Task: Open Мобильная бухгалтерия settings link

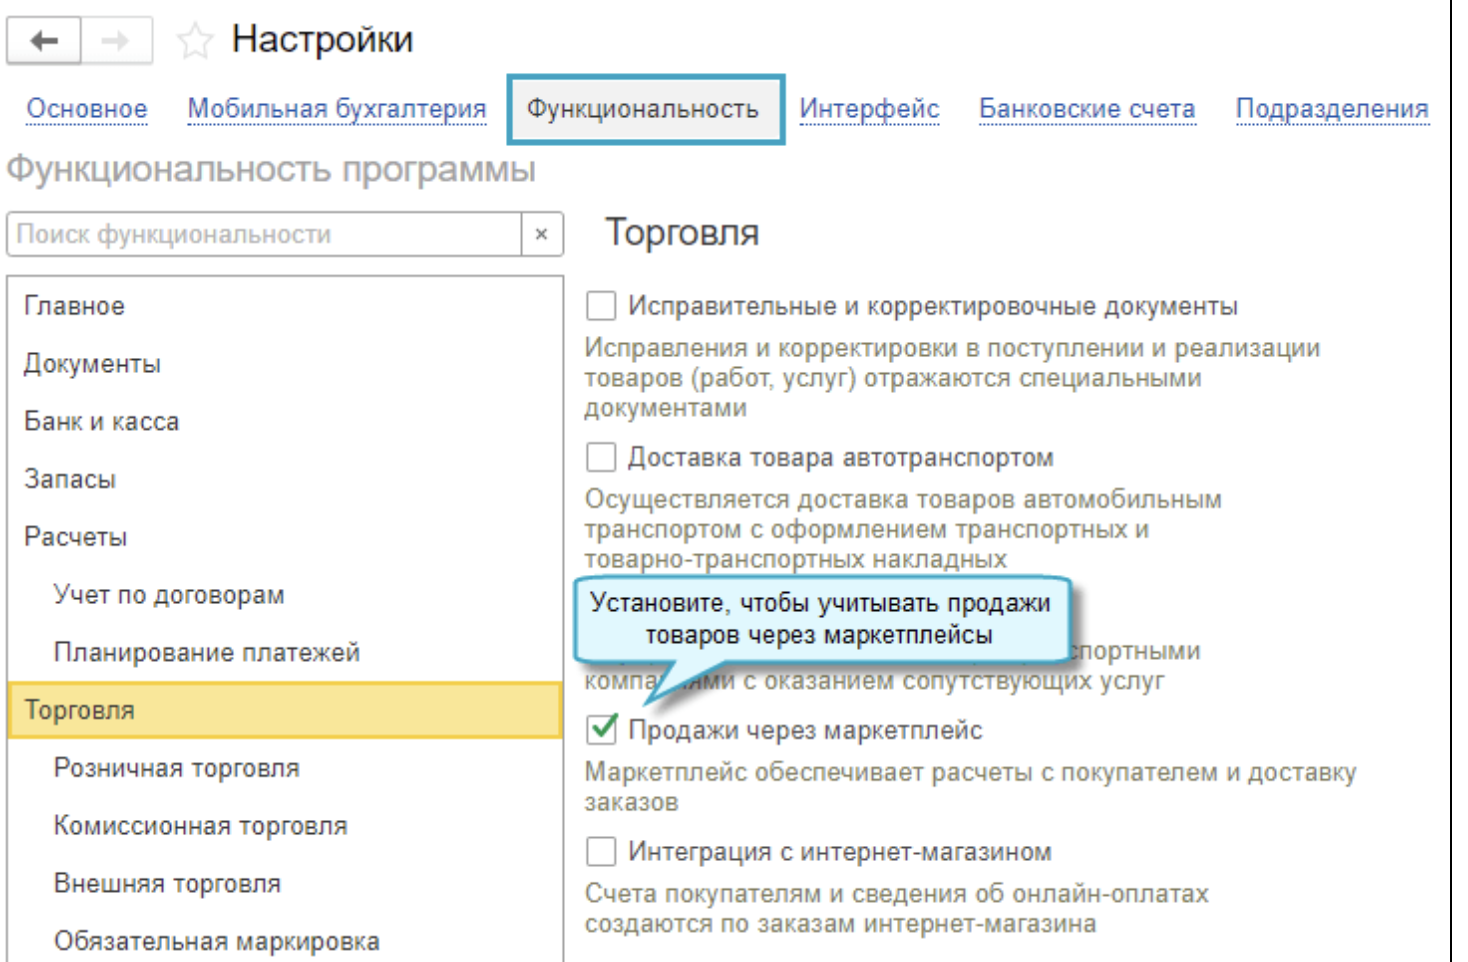Action: coord(337,109)
